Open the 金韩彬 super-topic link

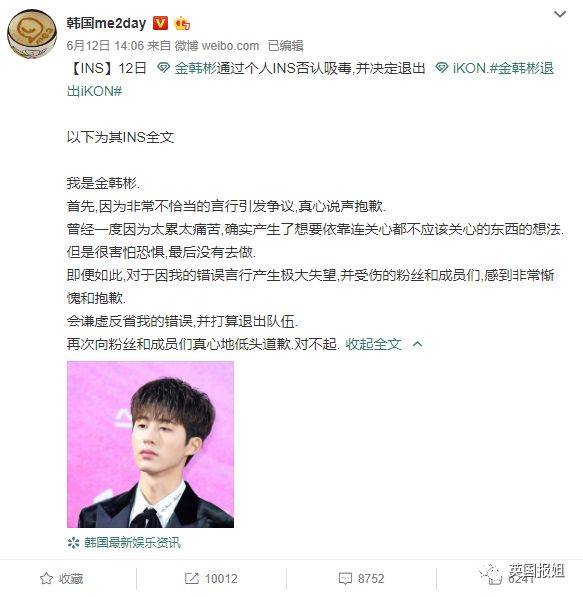[187, 68]
